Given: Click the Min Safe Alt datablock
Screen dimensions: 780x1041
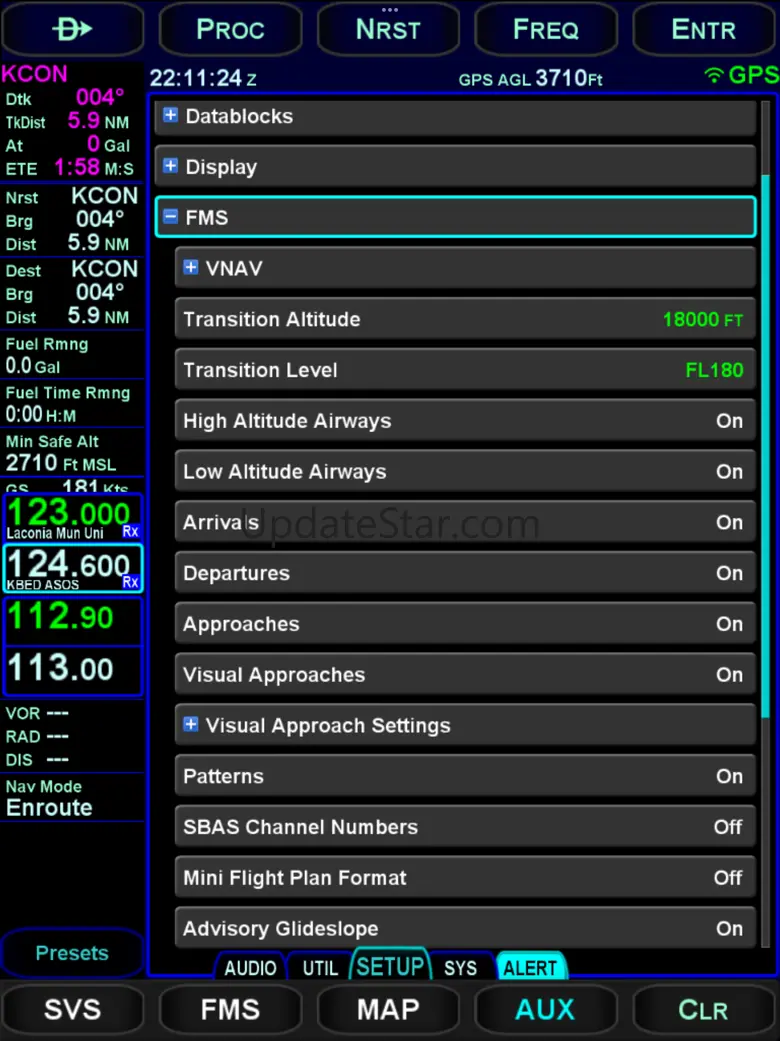Looking at the screenshot, I should 72,452.
